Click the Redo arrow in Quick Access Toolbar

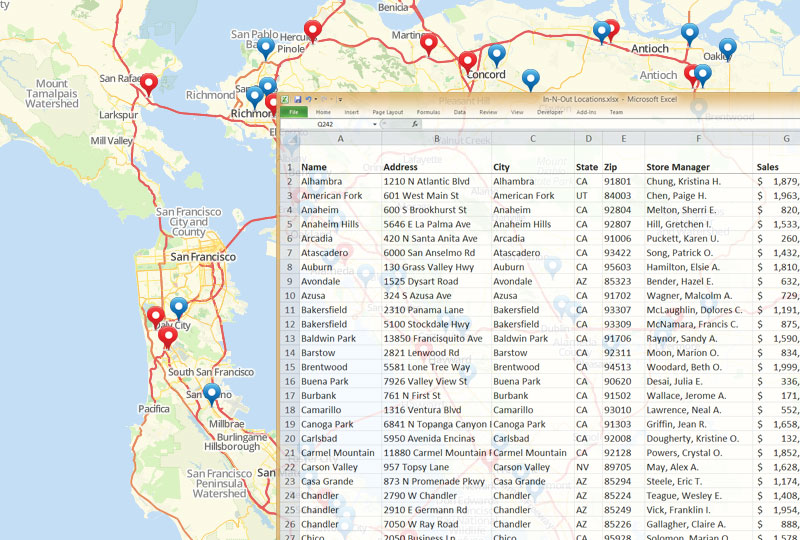coord(323,100)
